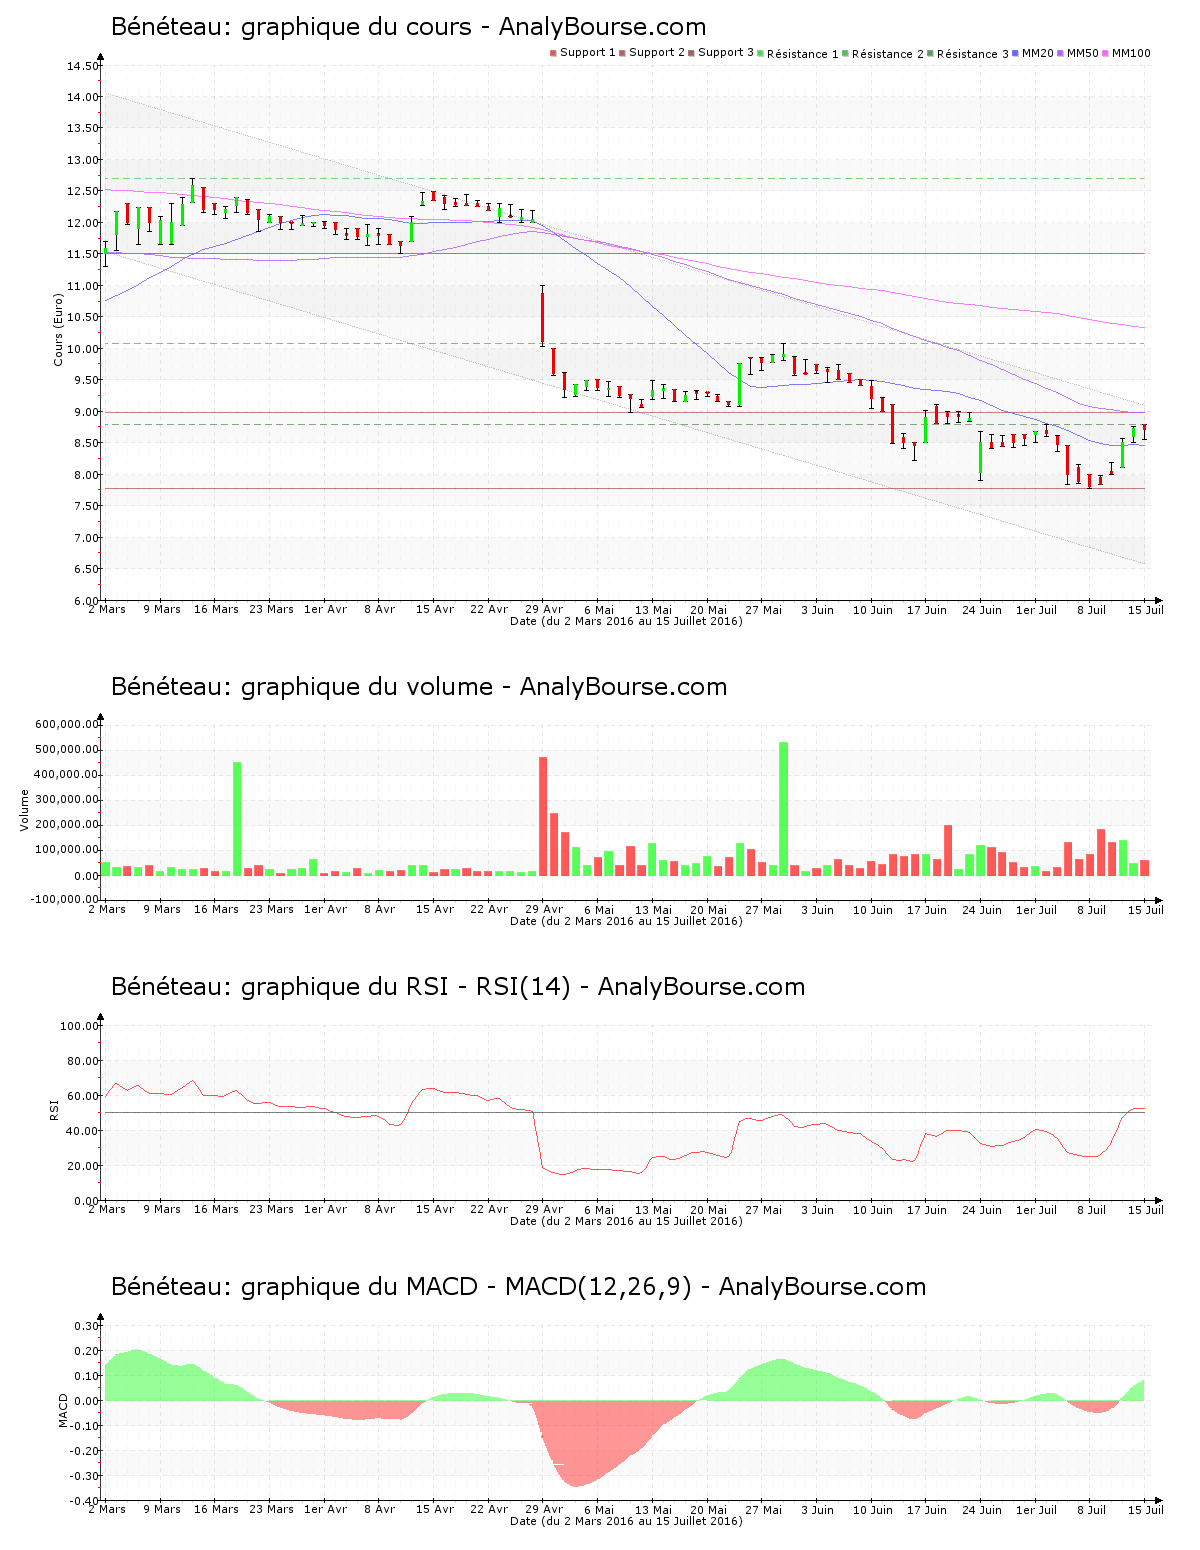This screenshot has width=1200, height=1550.
Task: Click '24 Juin' date on RSI chart
Action: (982, 1210)
